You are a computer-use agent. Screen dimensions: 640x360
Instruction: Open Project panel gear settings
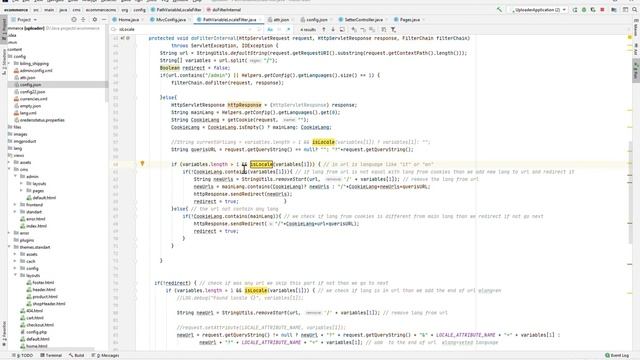tap(95, 19)
